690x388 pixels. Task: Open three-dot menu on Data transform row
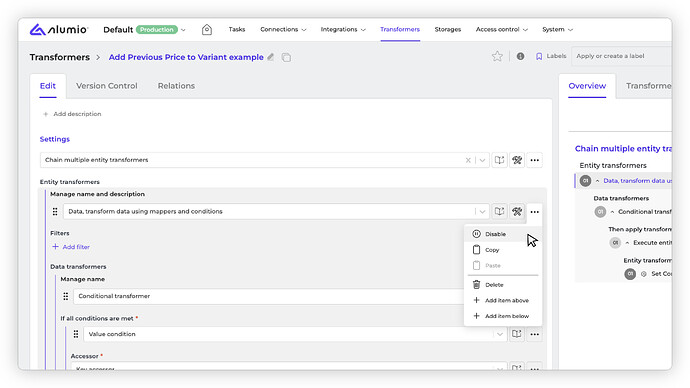[x=535, y=212]
